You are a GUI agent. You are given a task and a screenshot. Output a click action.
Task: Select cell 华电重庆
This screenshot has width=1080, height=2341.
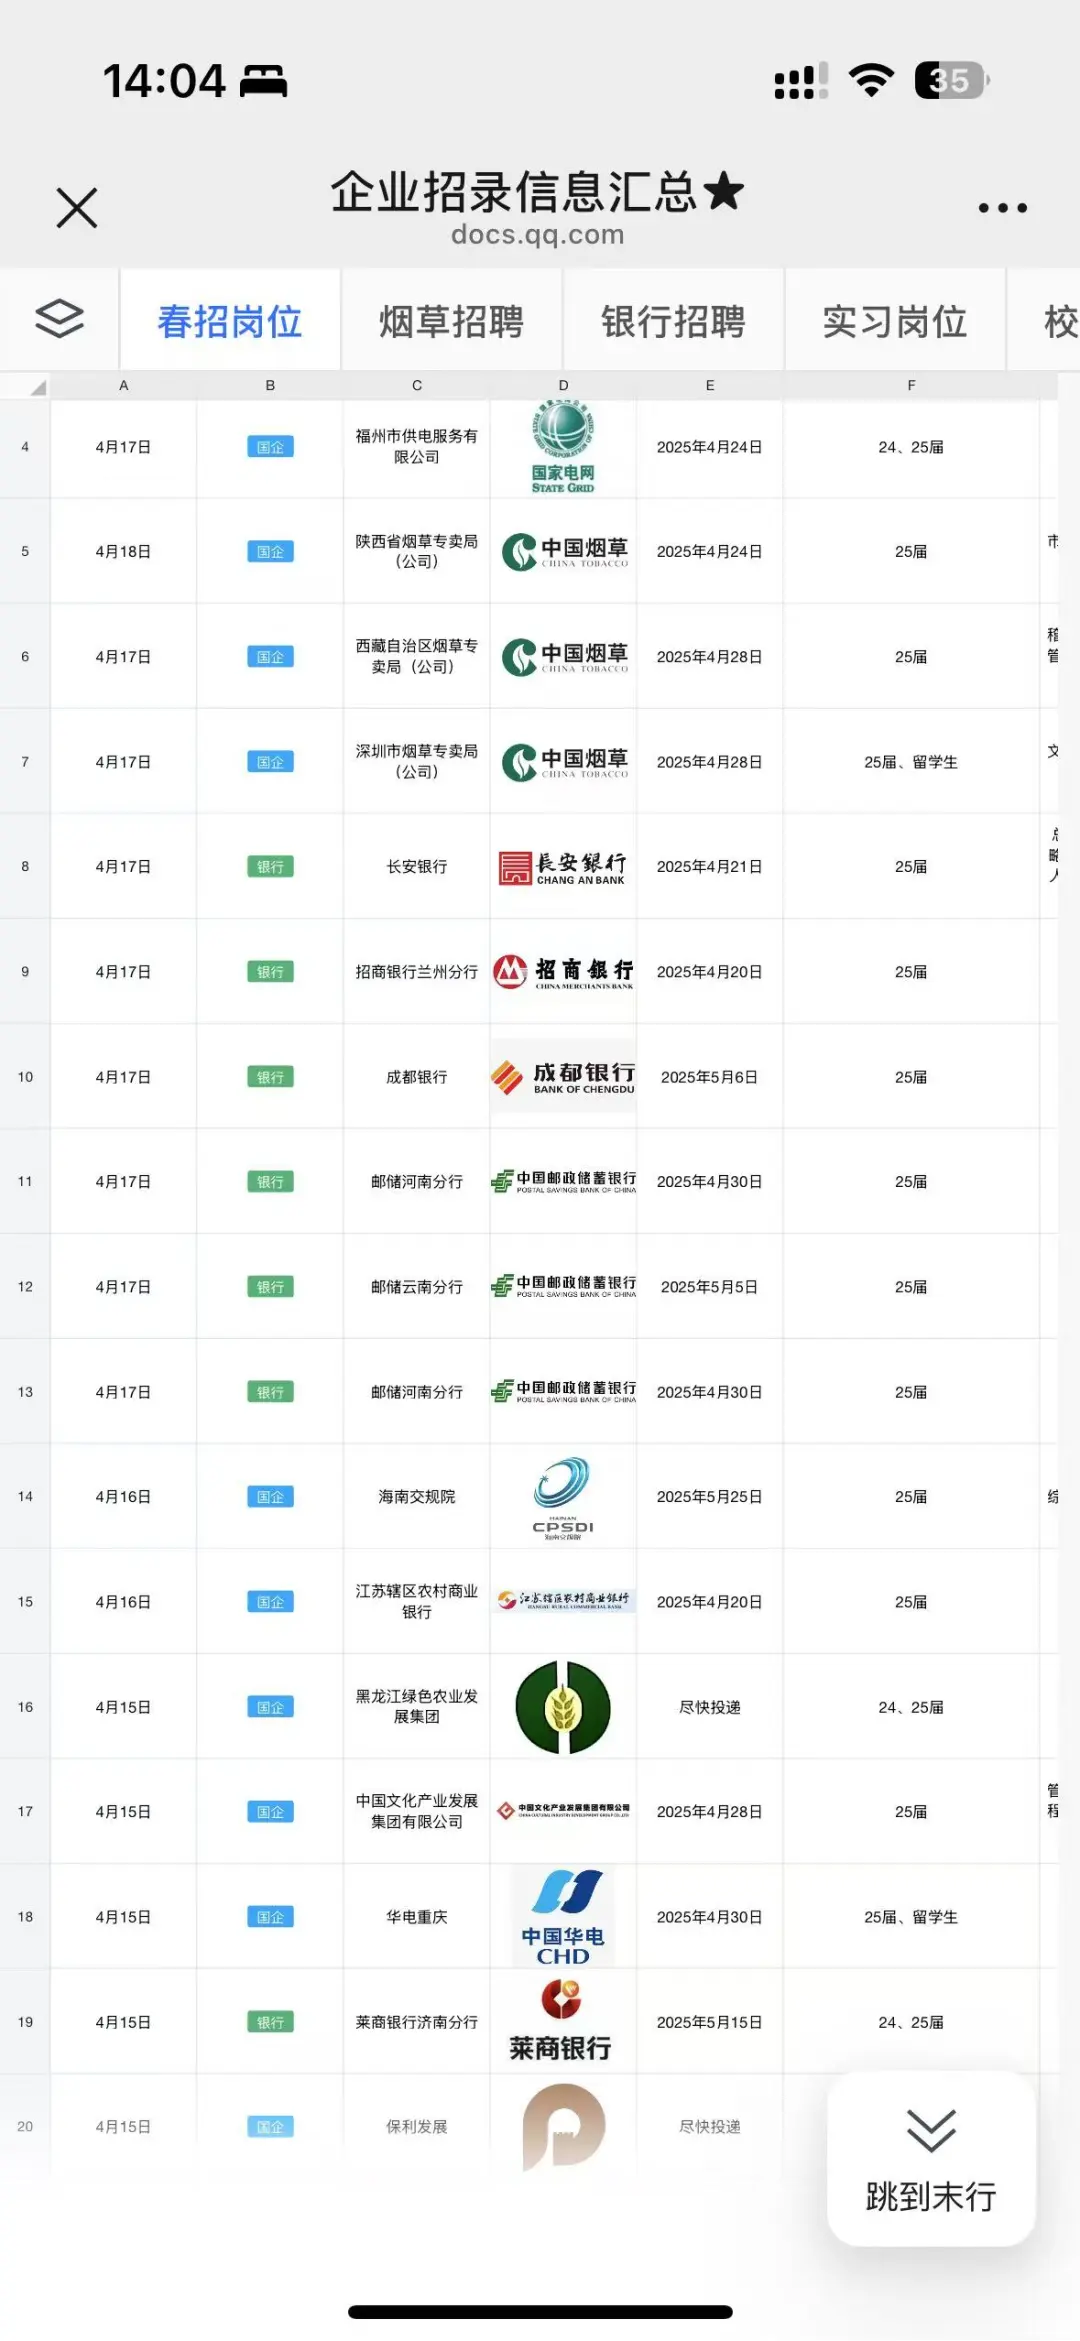[417, 1917]
